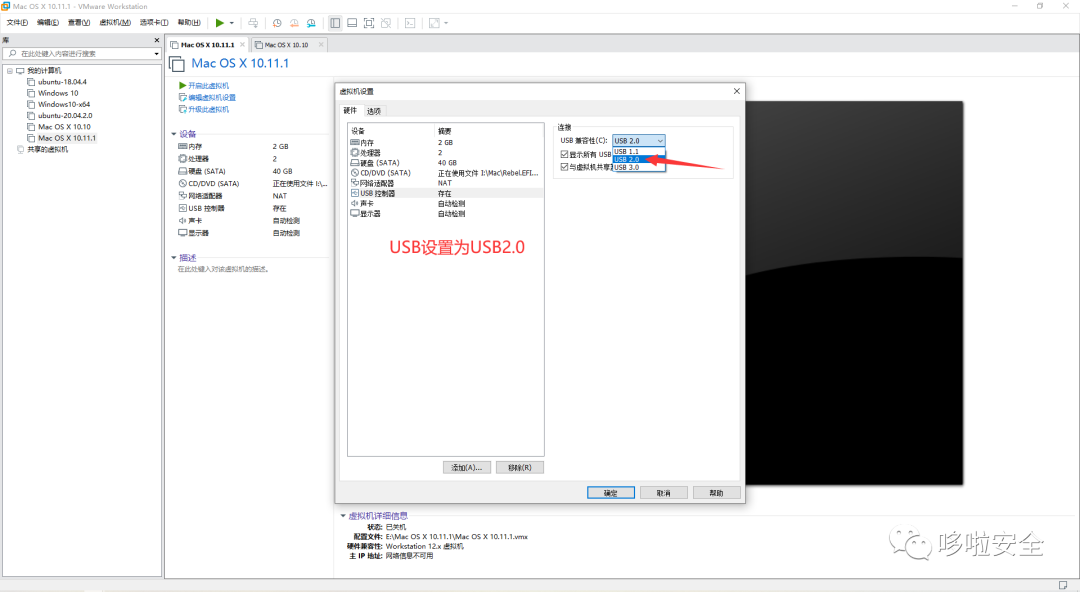Click the stretch guest display toolbar icon
This screenshot has height=592, width=1080.
pyautogui.click(x=434, y=23)
